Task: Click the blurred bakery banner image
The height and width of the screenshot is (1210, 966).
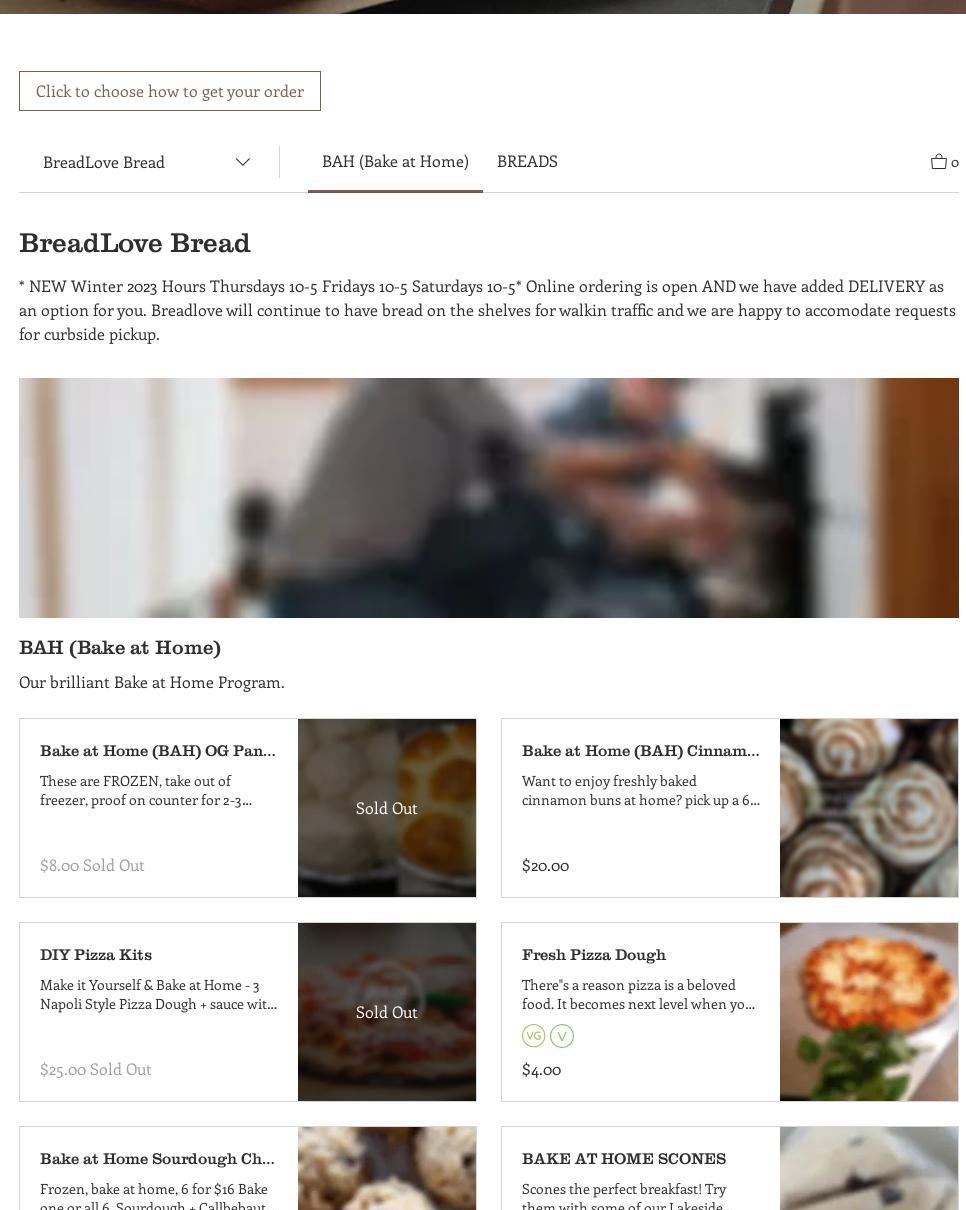Action: click(x=489, y=498)
